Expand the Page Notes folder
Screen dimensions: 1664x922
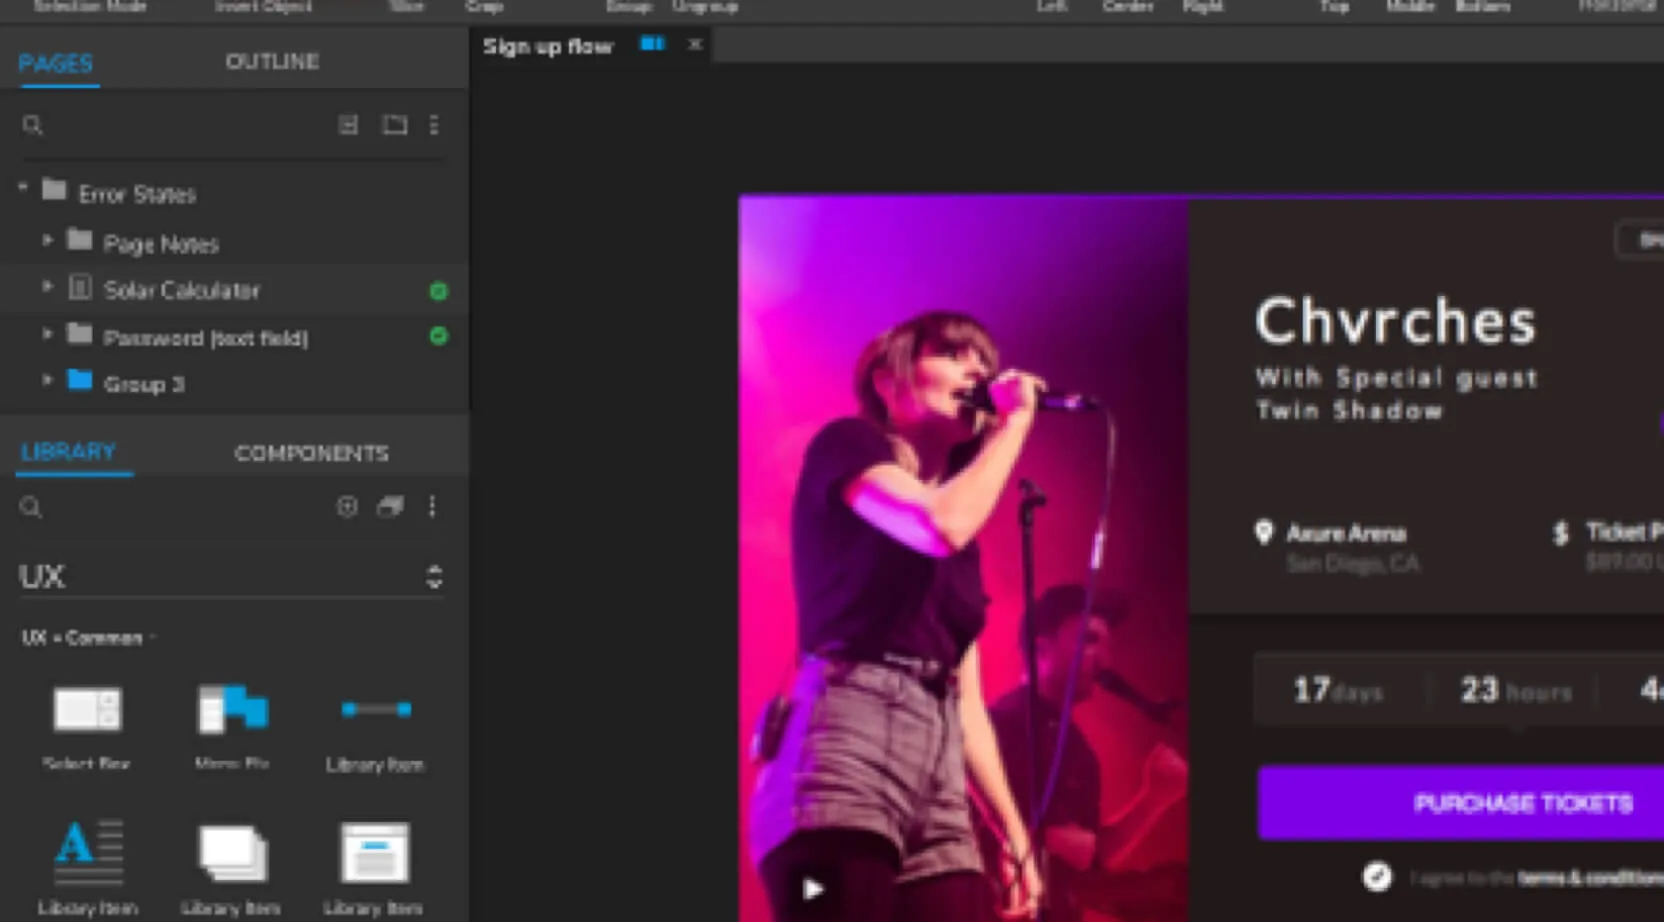47,241
